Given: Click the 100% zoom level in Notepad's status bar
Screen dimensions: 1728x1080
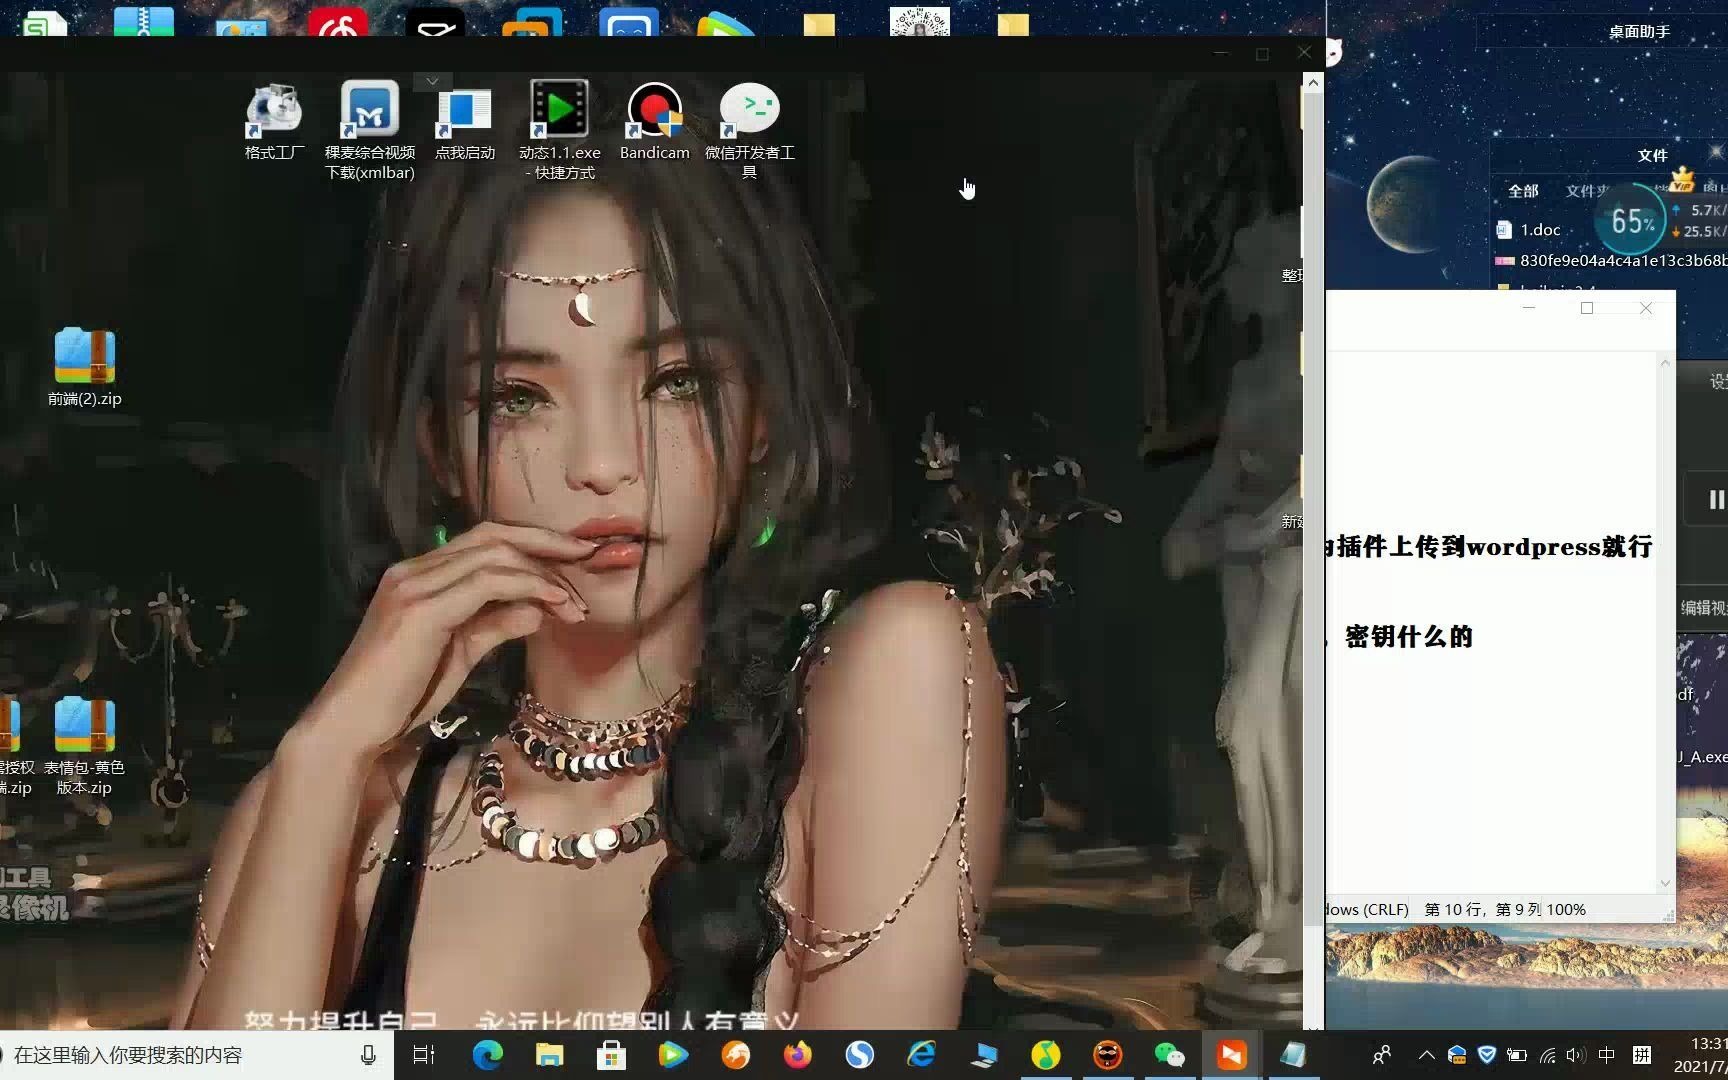Looking at the screenshot, I should 1566,909.
